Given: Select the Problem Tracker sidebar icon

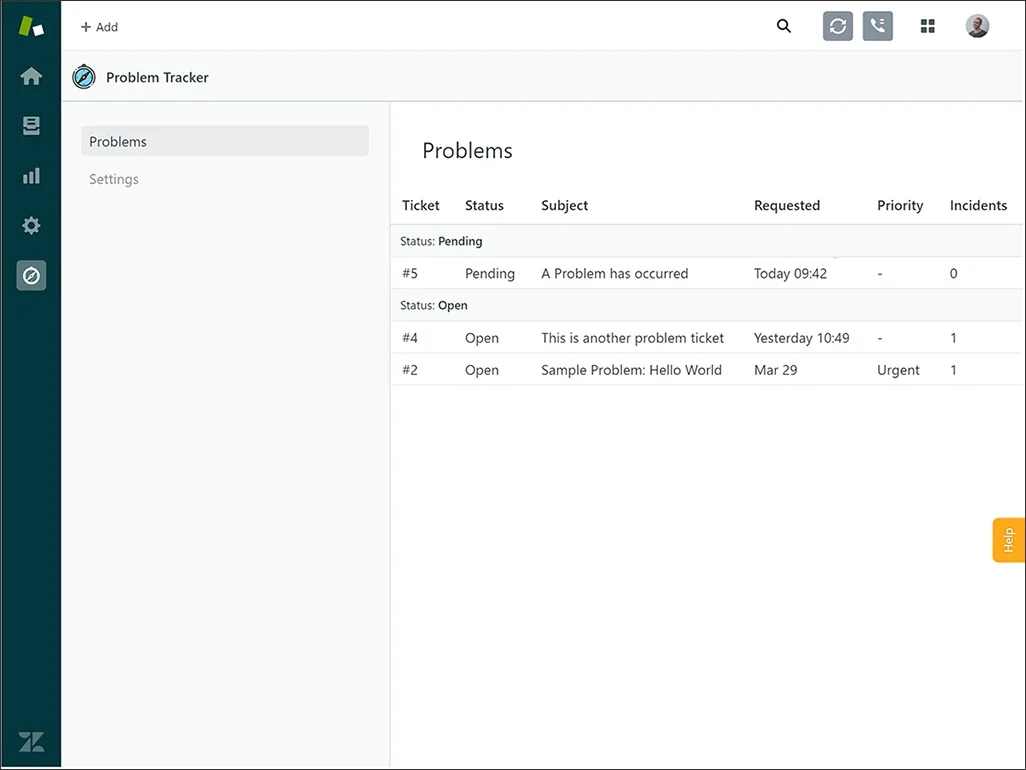Looking at the screenshot, I should (31, 275).
